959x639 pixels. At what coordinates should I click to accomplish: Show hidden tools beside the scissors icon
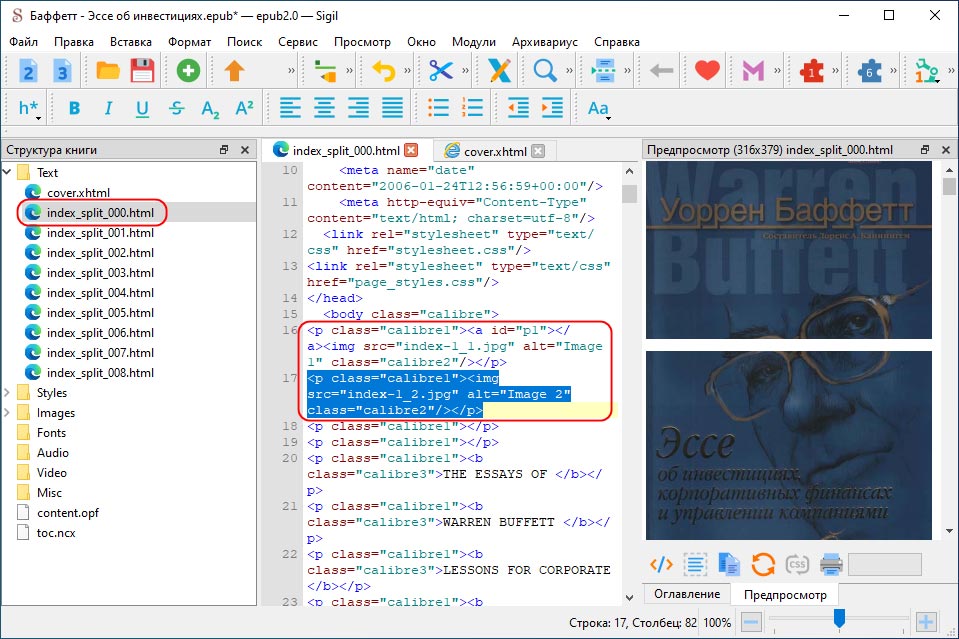pyautogui.click(x=465, y=71)
